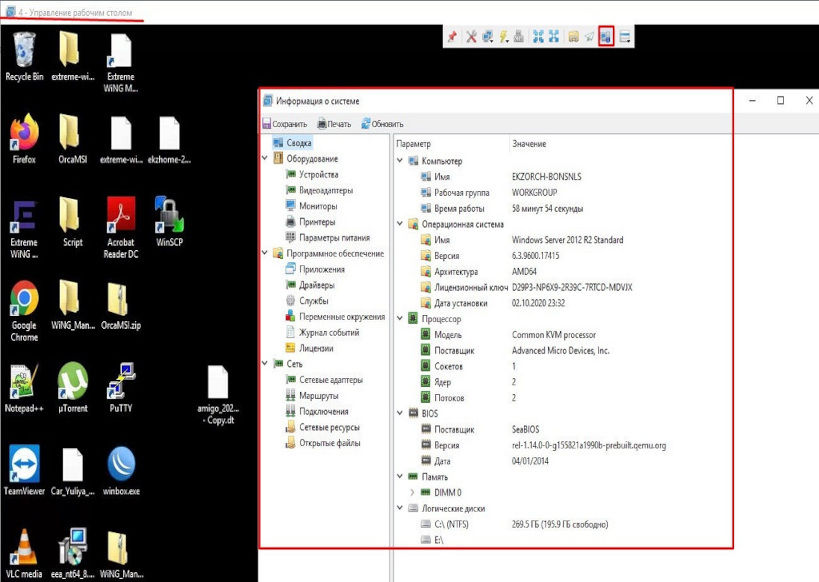This screenshot has width=819, height=582.
Task: Select the VLC media desktop shortcut
Action: (x=24, y=554)
